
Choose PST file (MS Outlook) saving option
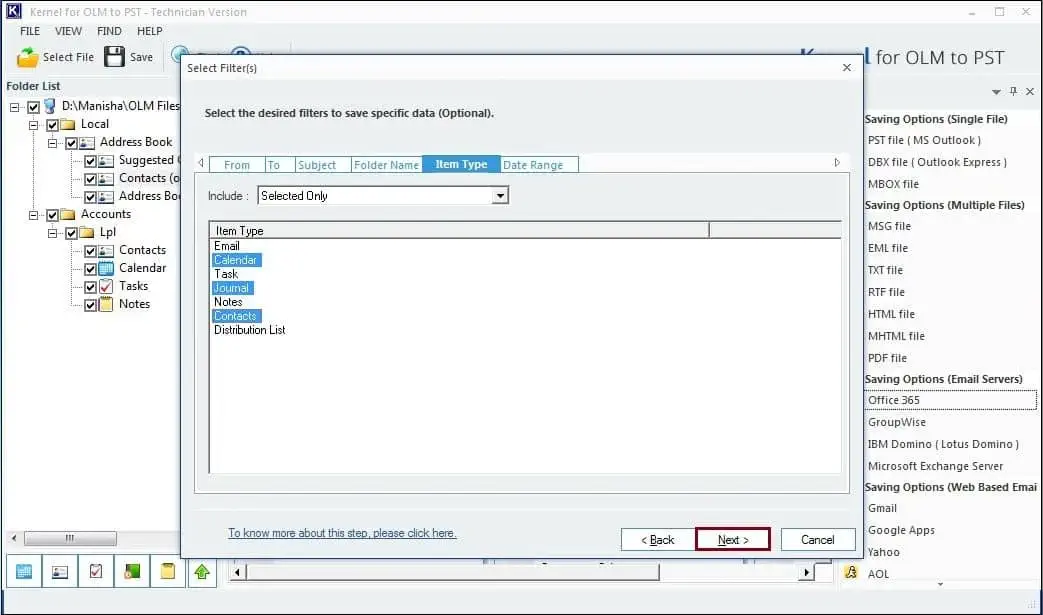(923, 140)
